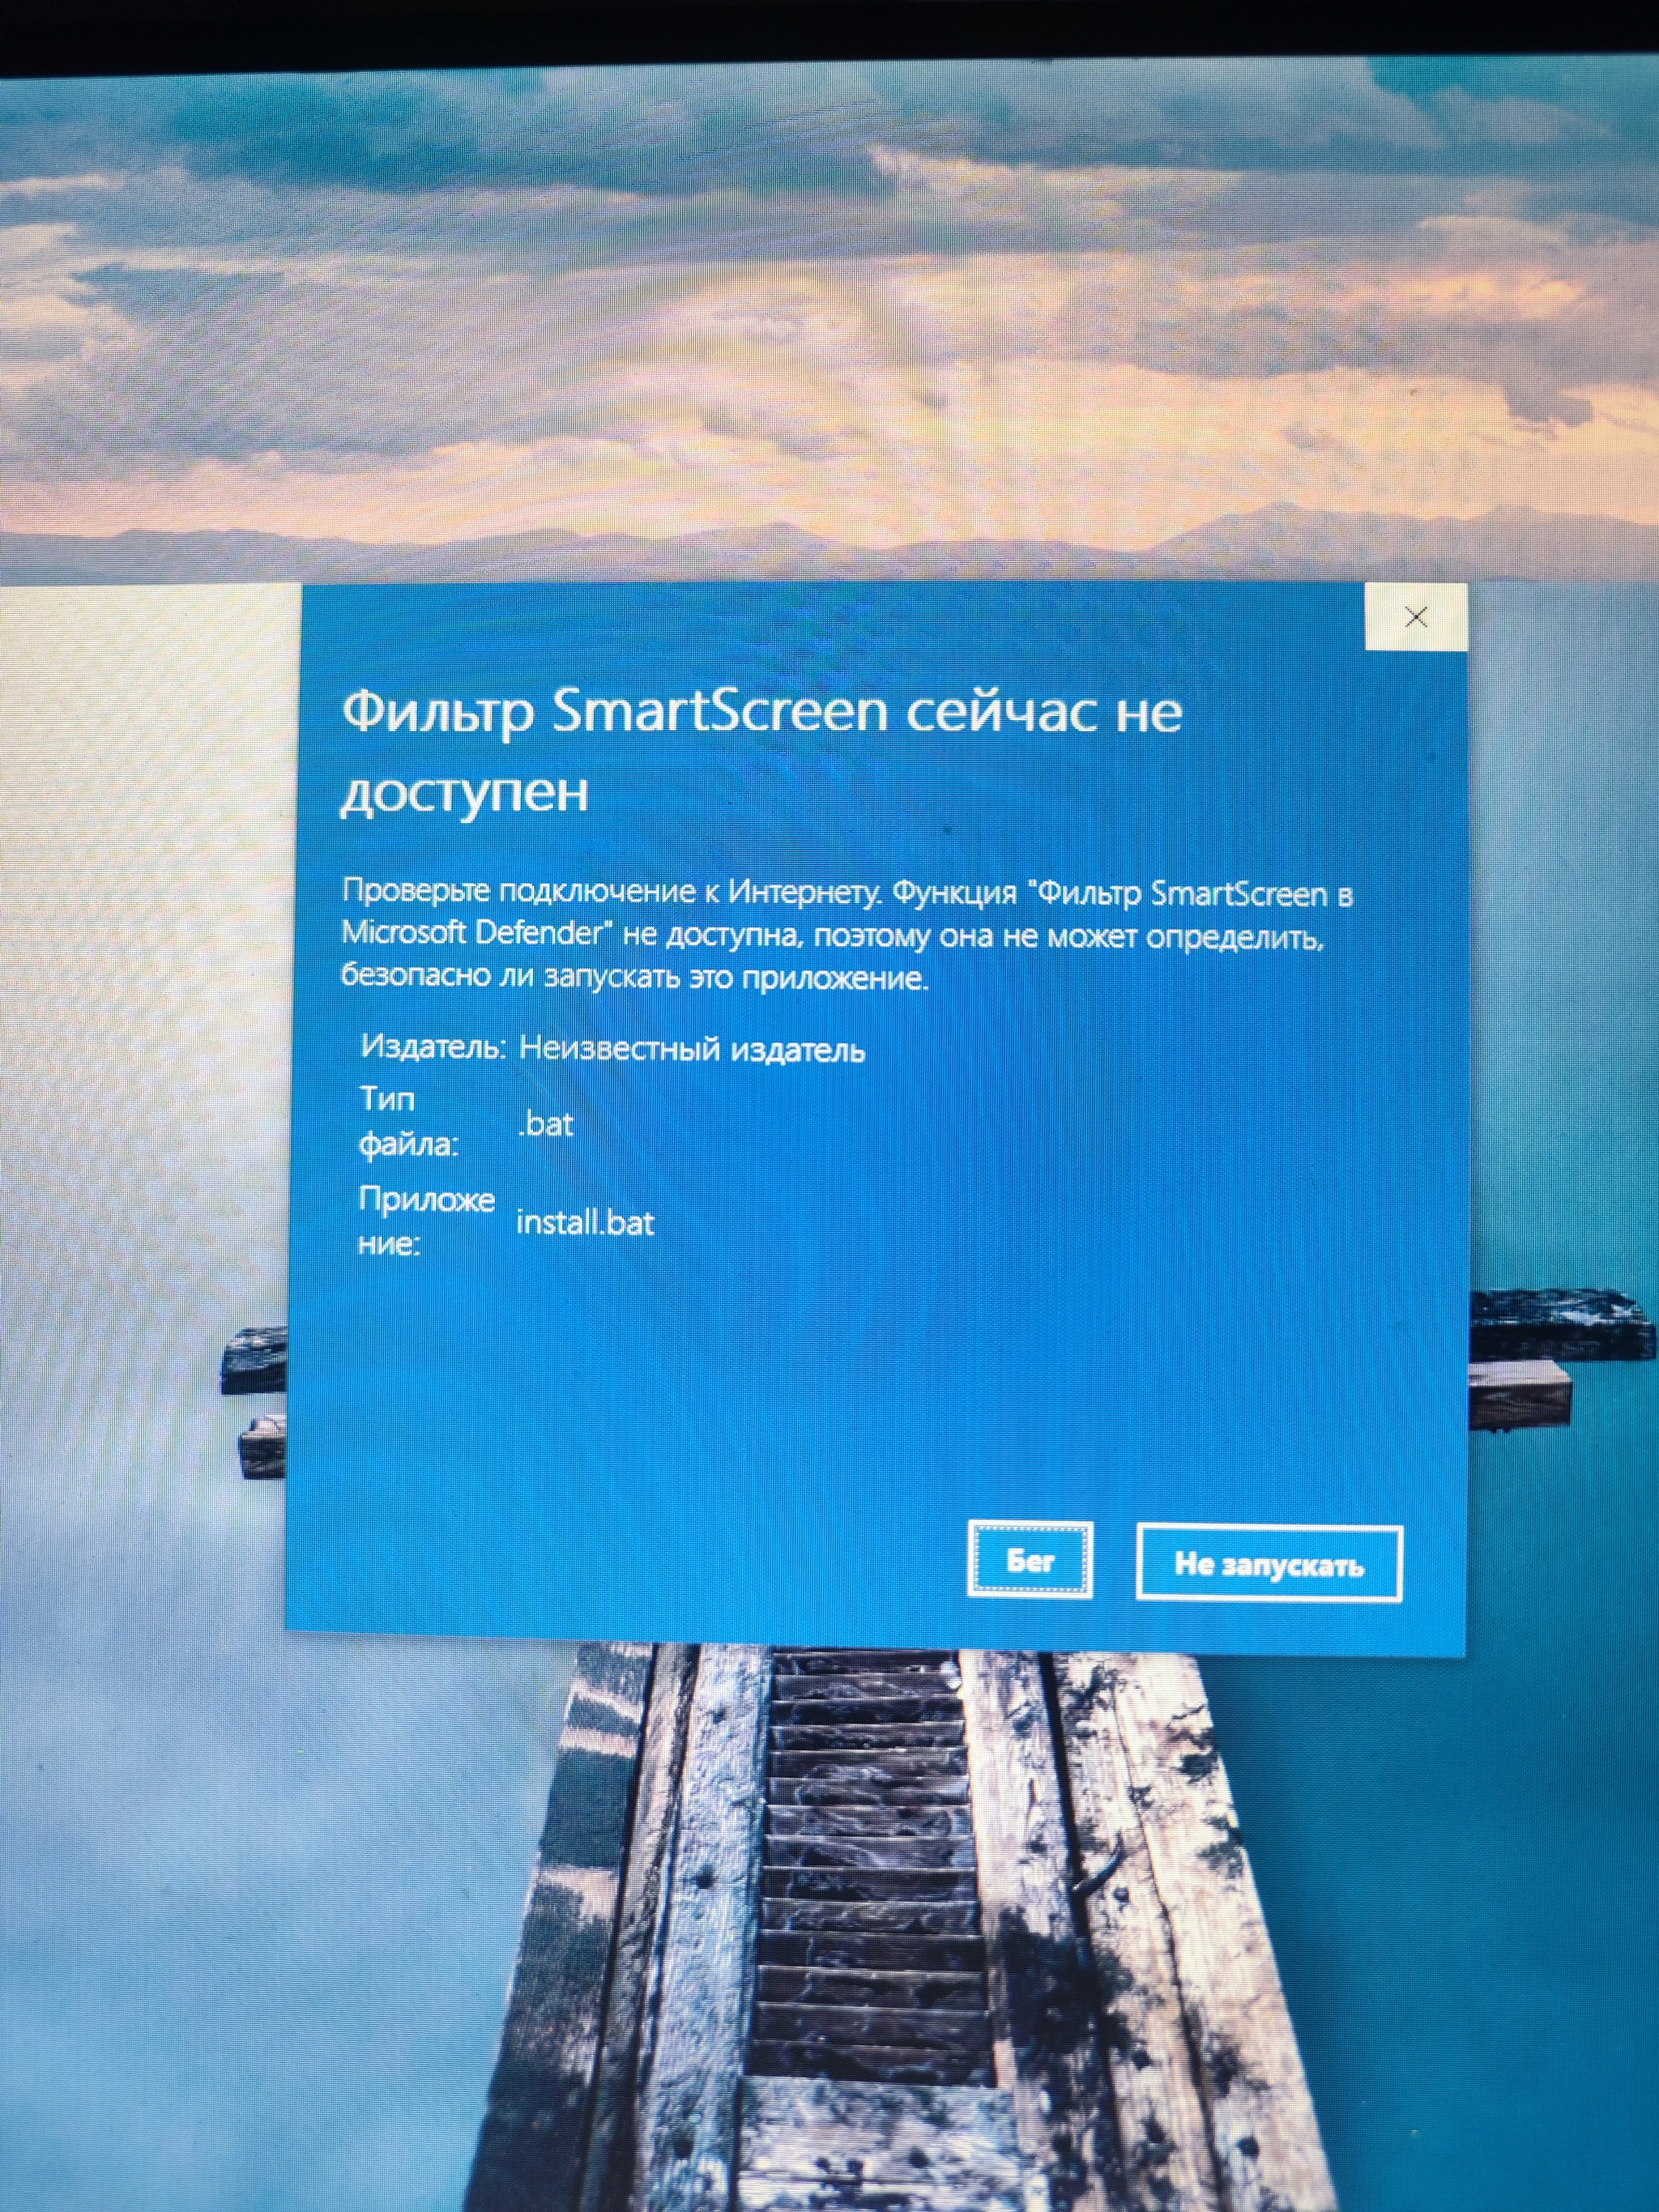Viewport: 1659px width, 2212px height.
Task: Select the "Неизвестный издатель" value
Action: tap(692, 1049)
